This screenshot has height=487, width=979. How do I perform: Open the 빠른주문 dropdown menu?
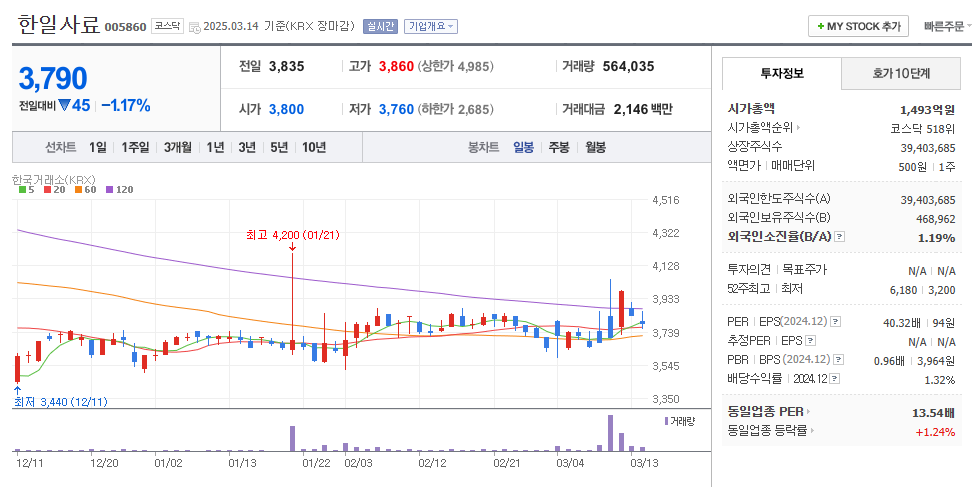(947, 26)
